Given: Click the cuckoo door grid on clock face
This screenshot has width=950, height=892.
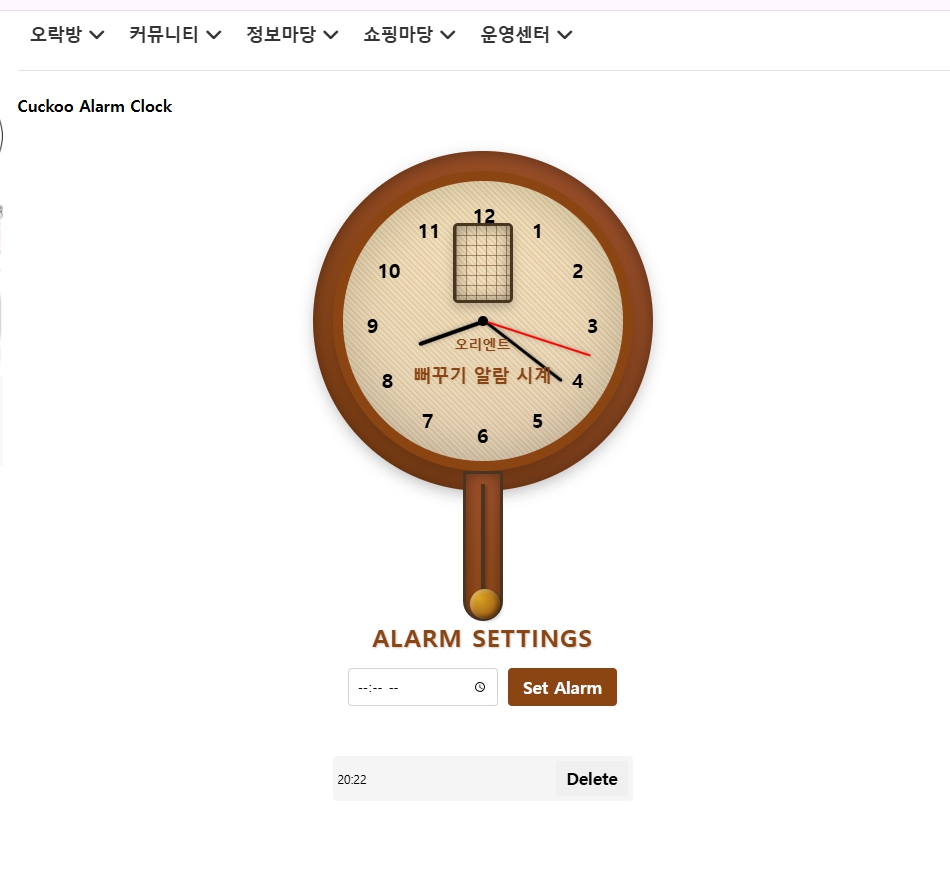Looking at the screenshot, I should (x=483, y=263).
